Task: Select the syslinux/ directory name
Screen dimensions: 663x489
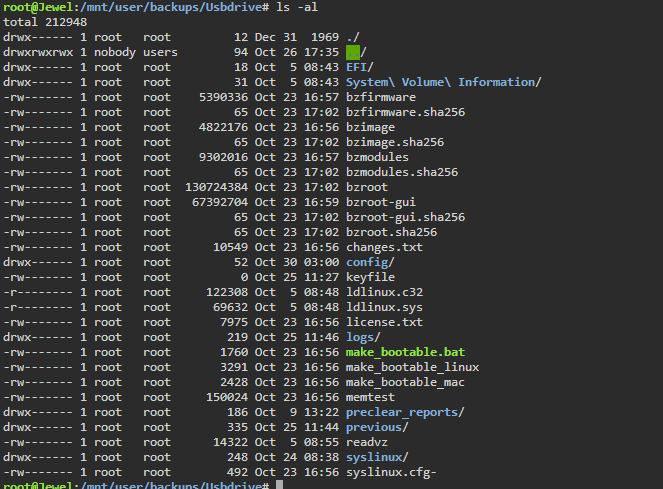Action: (x=377, y=458)
